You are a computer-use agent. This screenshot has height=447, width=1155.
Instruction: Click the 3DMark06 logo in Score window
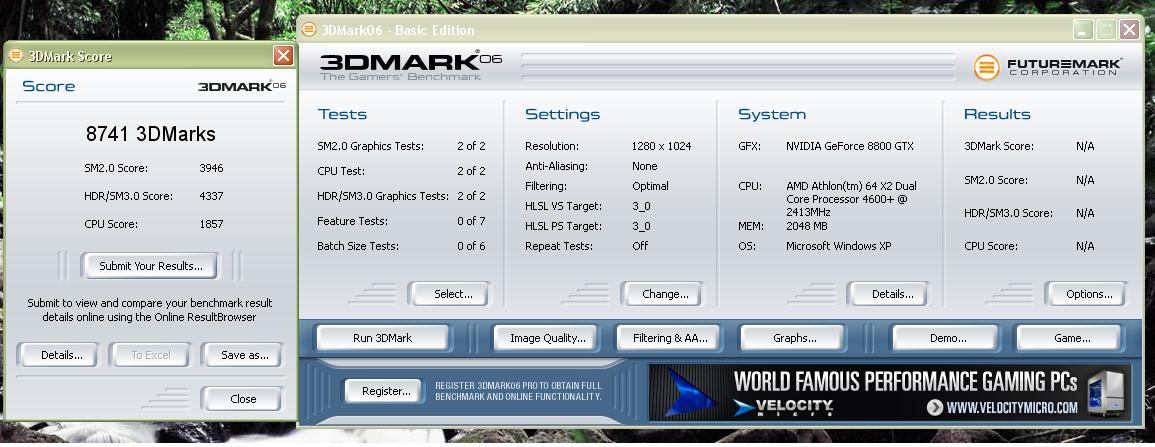pos(242,86)
